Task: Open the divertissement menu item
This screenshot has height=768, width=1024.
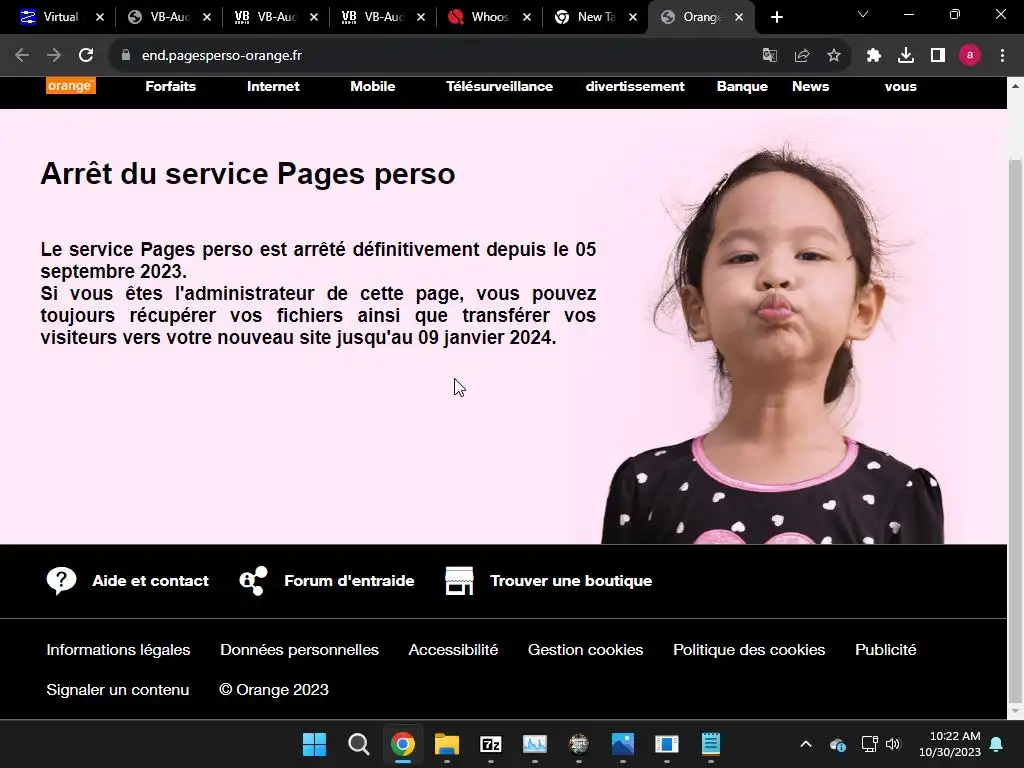Action: tap(635, 86)
